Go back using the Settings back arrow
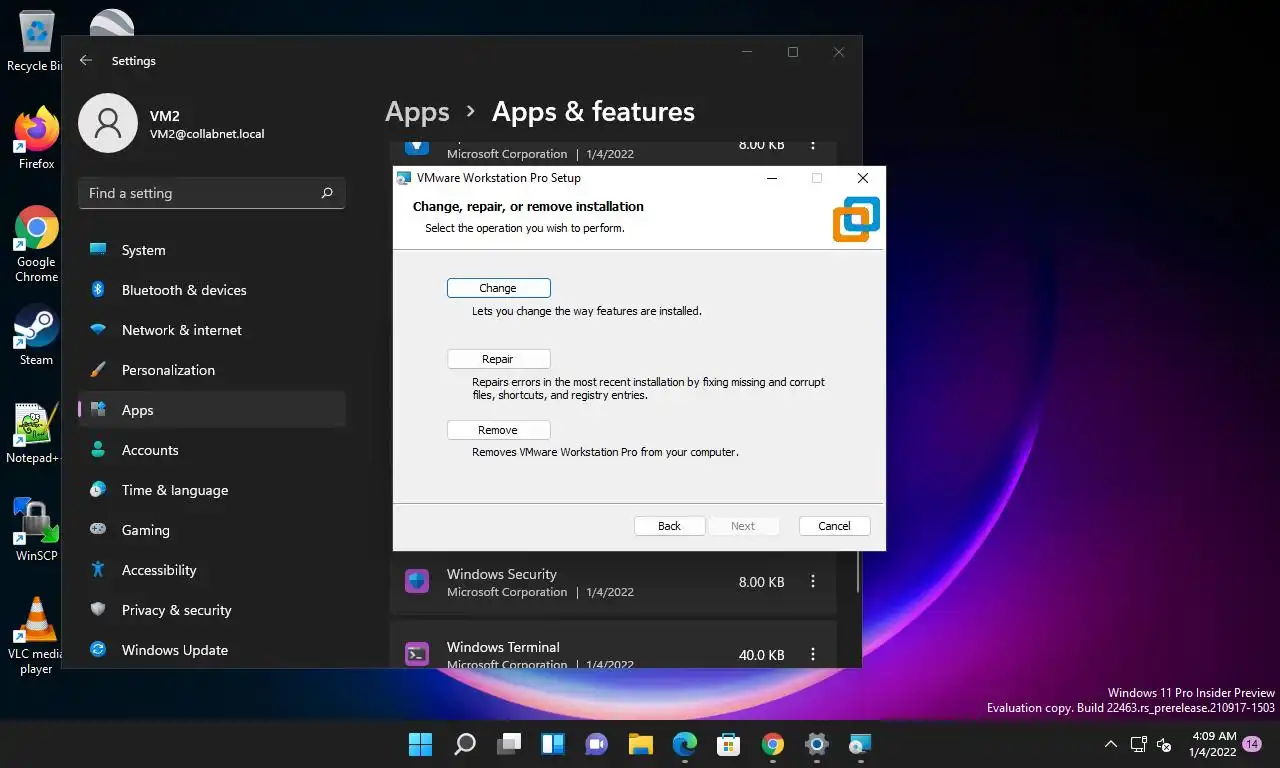 pyautogui.click(x=86, y=60)
